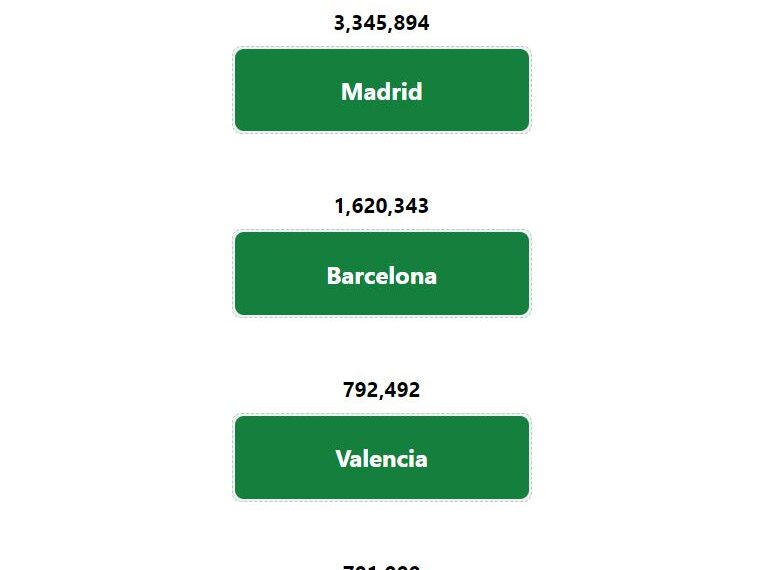Select the Barcelona answer button

coord(381,274)
